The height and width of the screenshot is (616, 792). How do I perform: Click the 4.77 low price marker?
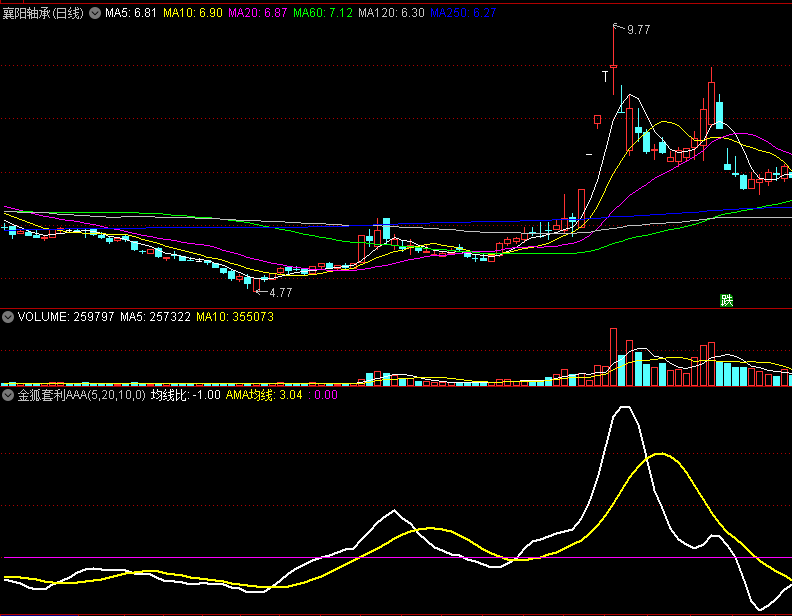tap(280, 293)
